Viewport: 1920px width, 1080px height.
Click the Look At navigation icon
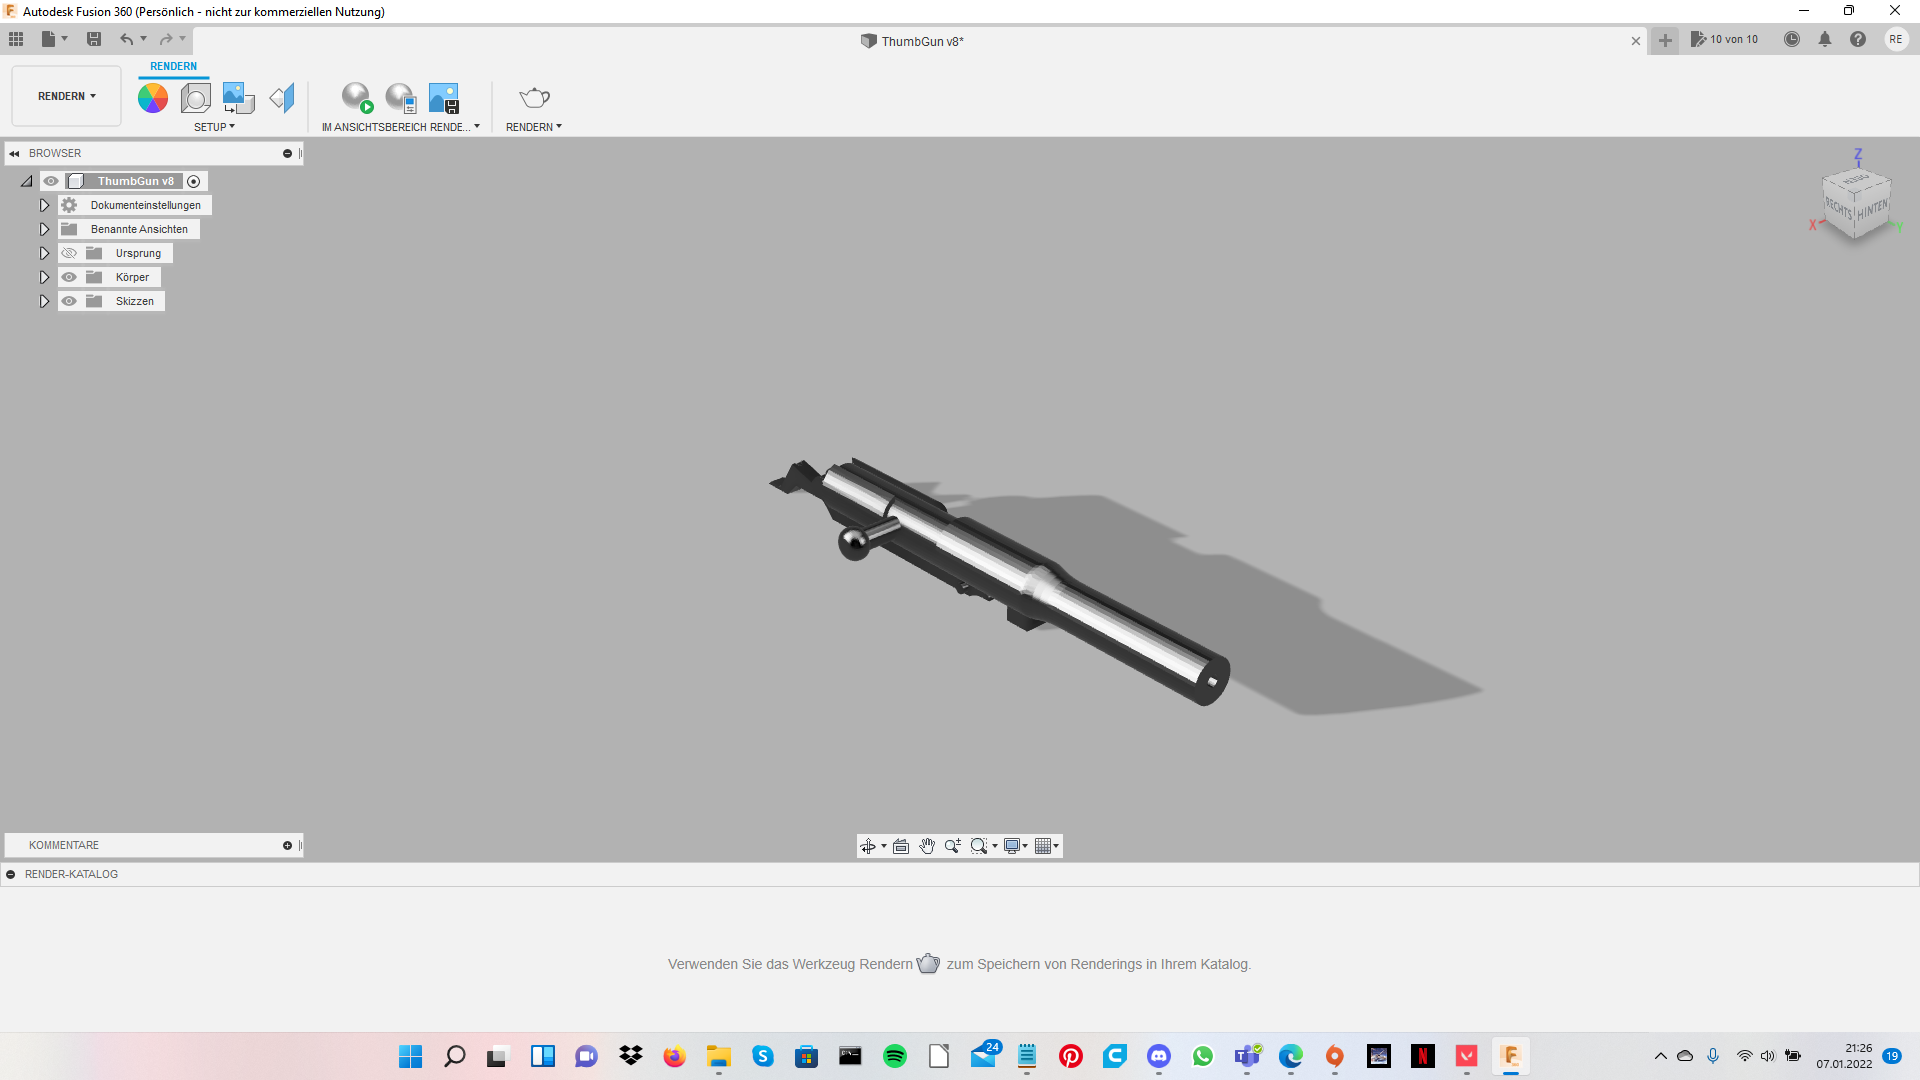[x=901, y=846]
